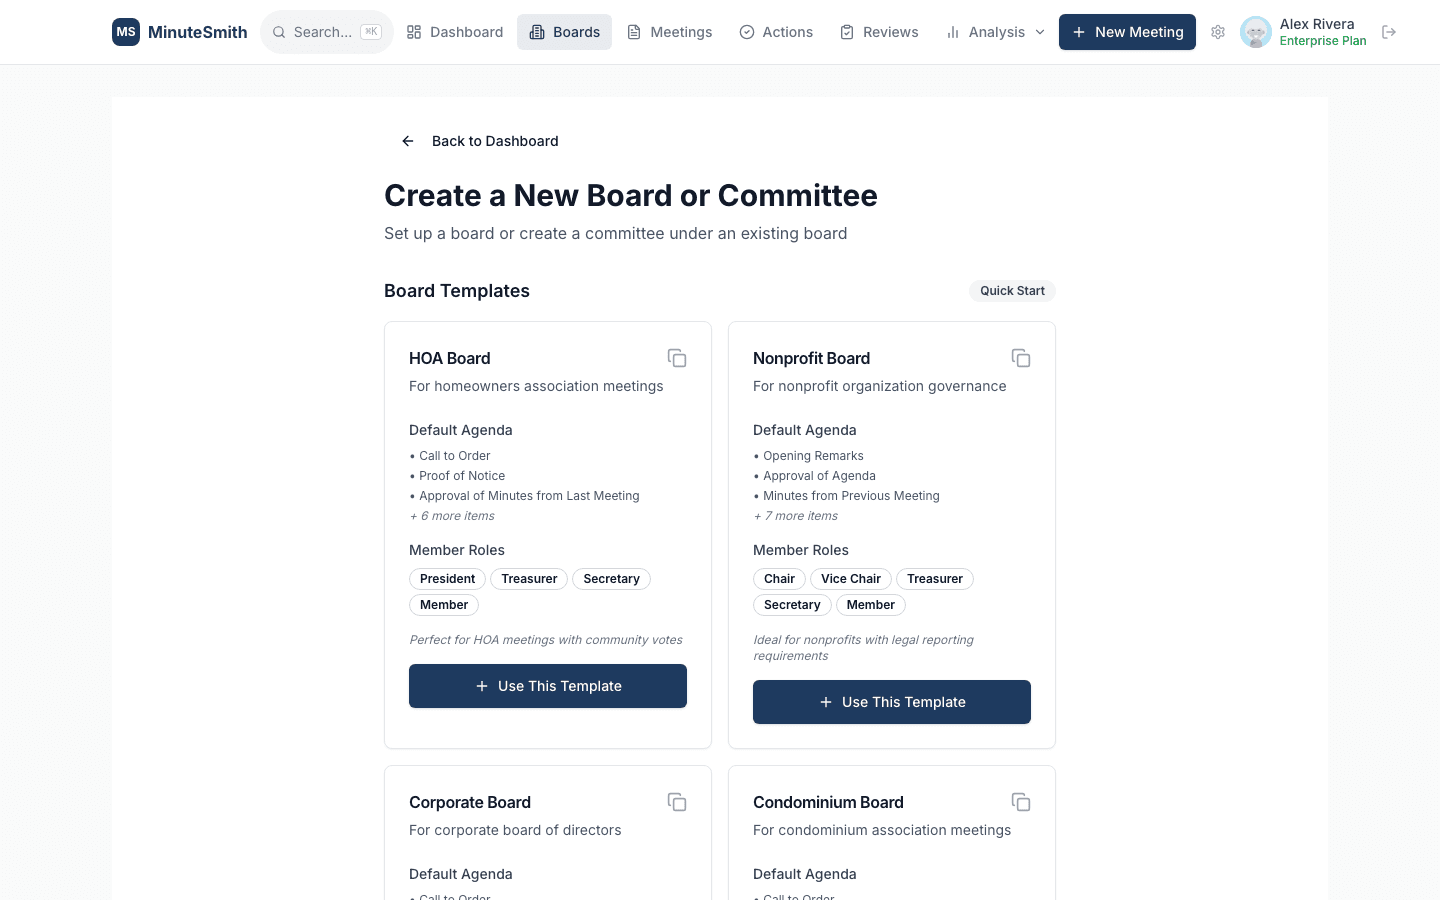Image resolution: width=1440 pixels, height=900 pixels.
Task: Open settings via the gear icon
Action: pos(1218,32)
